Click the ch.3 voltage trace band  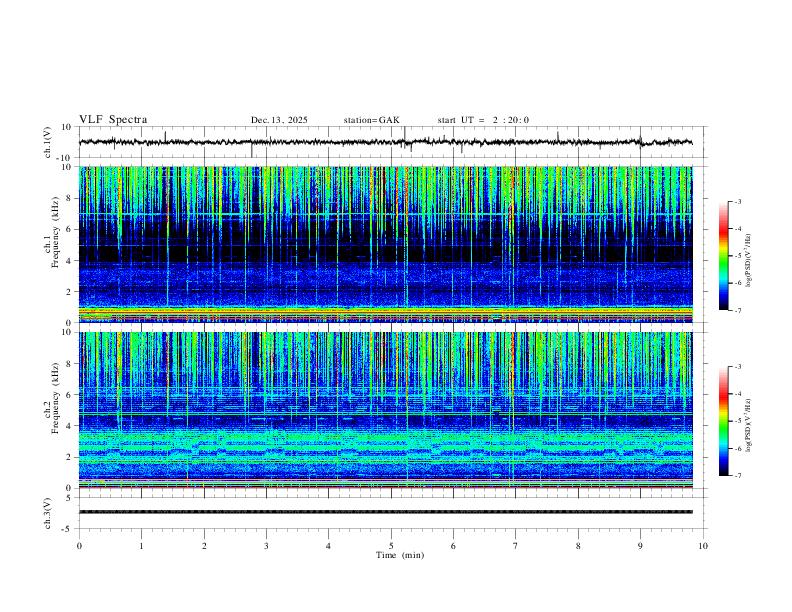click(385, 512)
